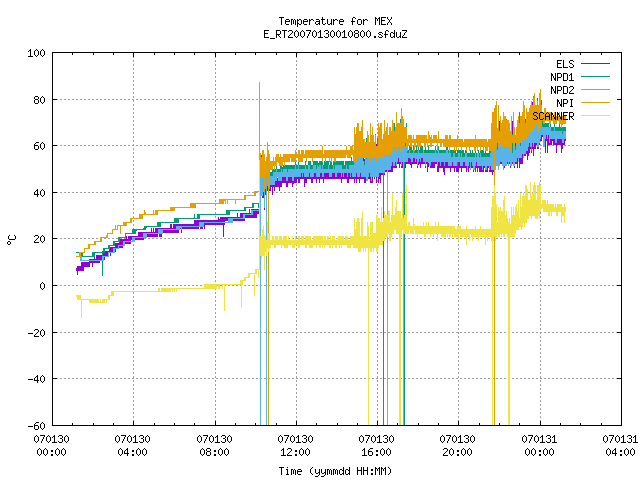
Task: Click the purple ELS legend line sample
Action: [595, 64]
